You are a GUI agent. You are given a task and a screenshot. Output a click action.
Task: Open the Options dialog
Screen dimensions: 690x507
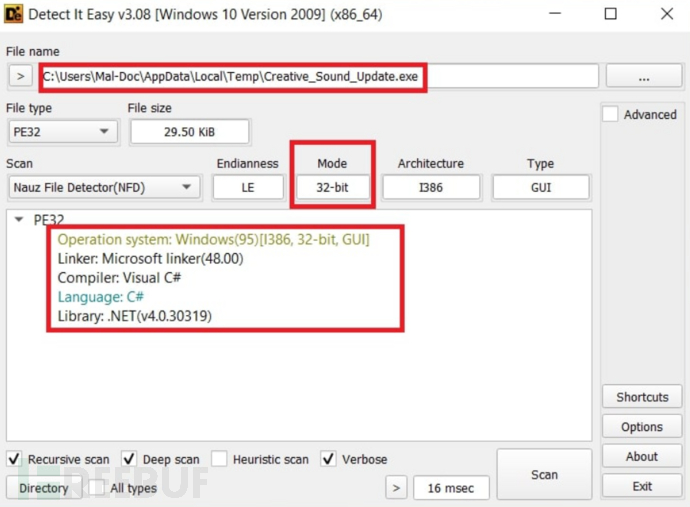click(x=642, y=426)
